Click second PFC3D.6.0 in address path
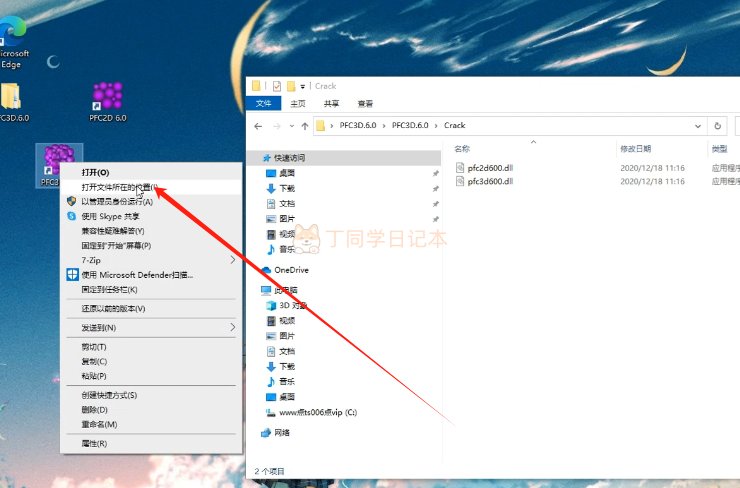Image resolution: width=740 pixels, height=488 pixels. [410, 126]
